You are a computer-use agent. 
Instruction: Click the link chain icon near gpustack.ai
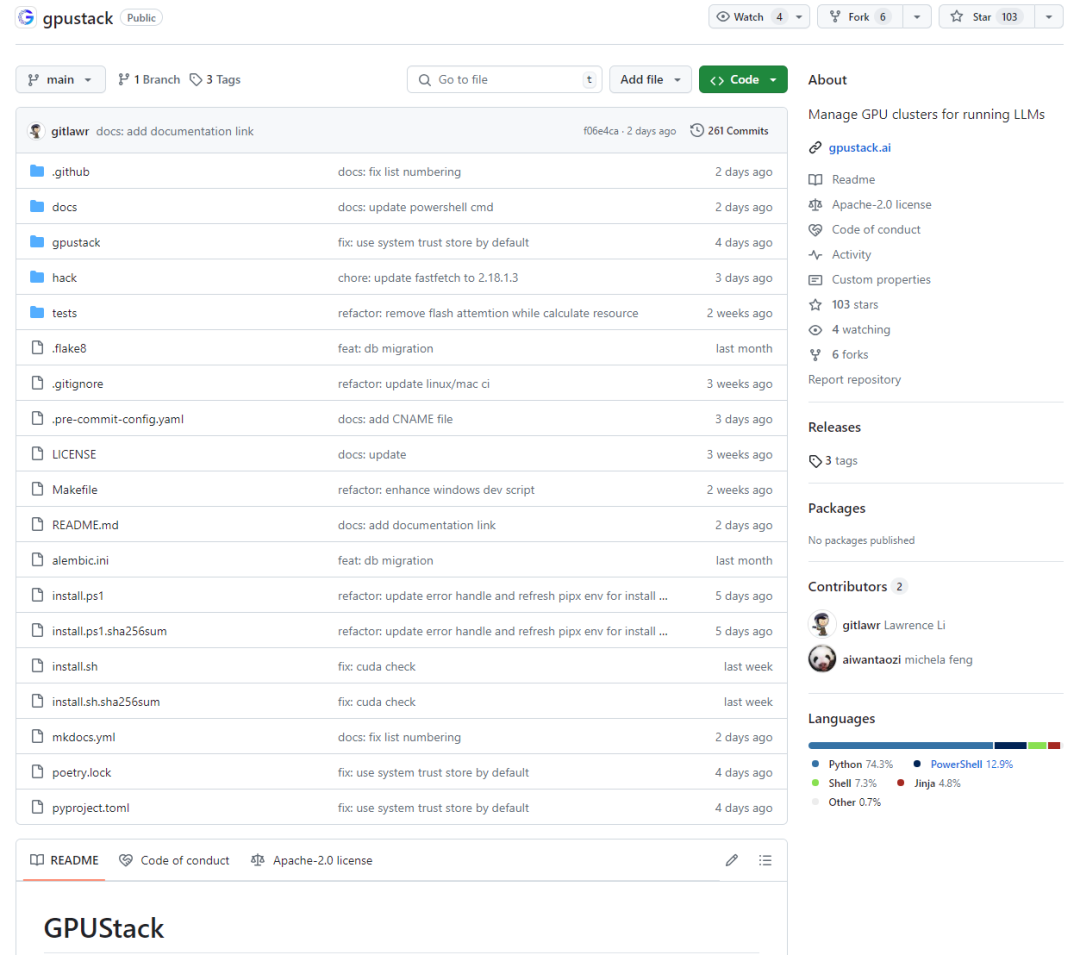point(816,147)
